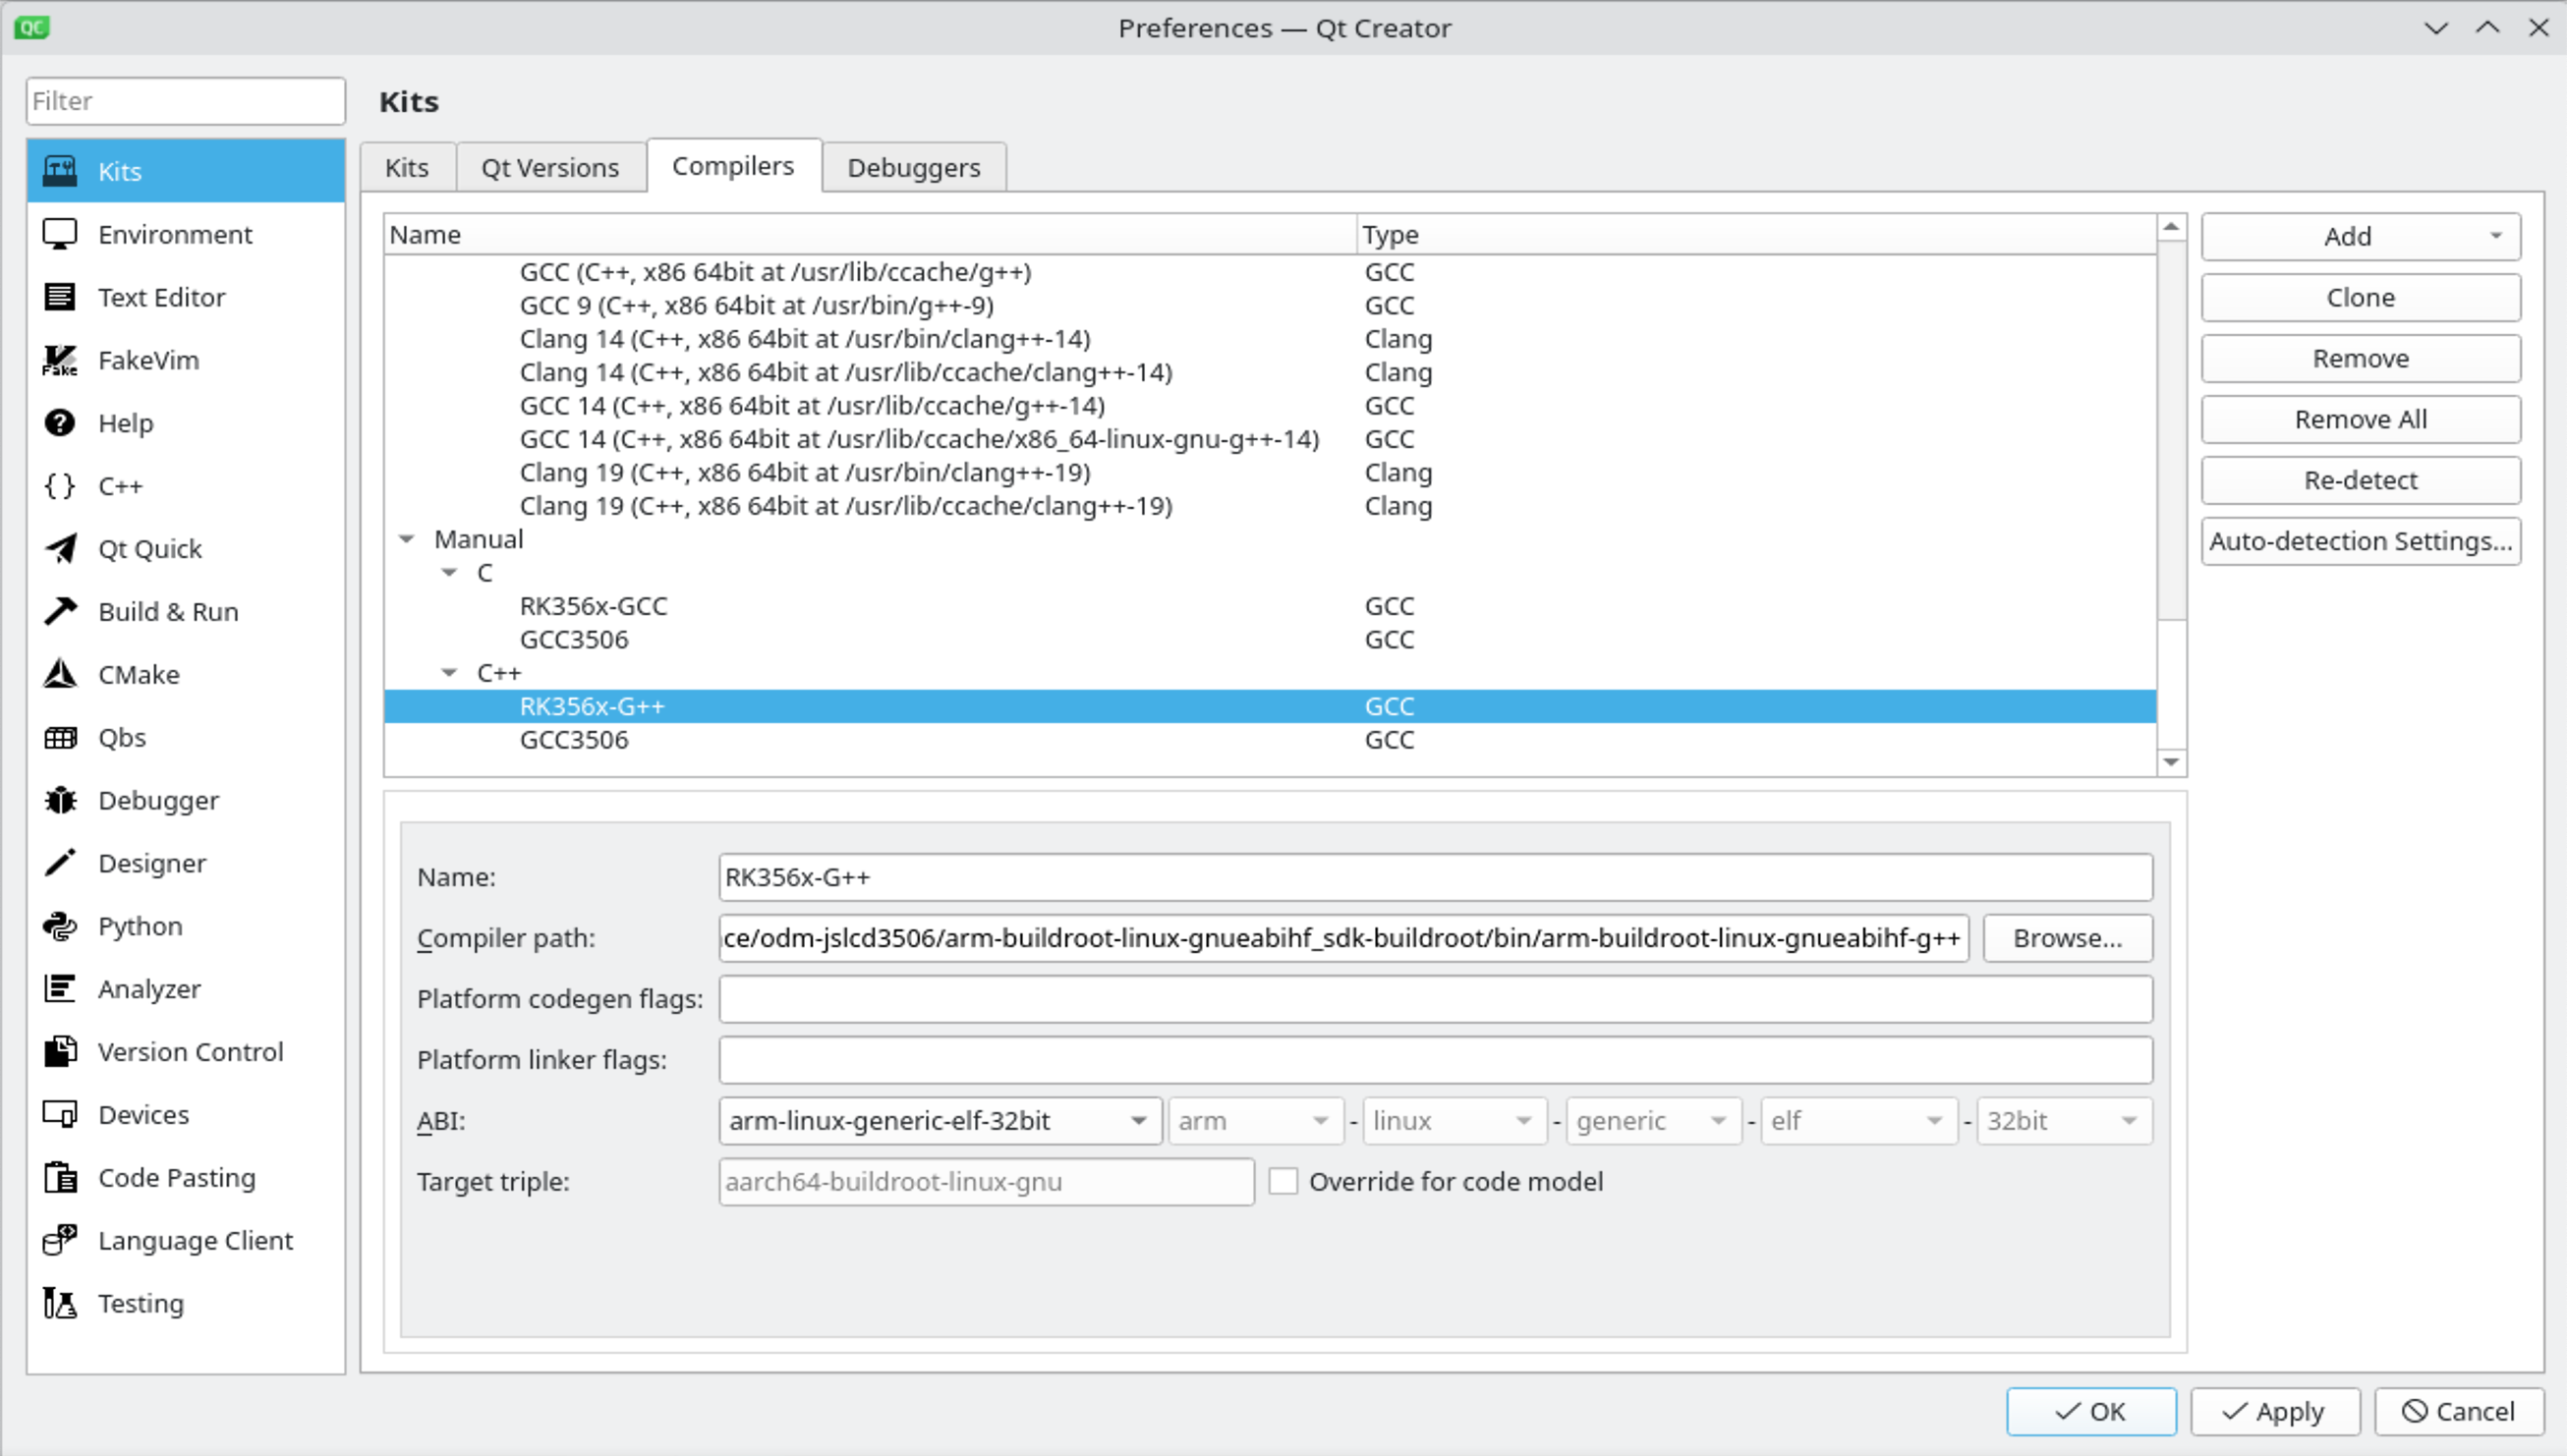Select the Python settings icon
The height and width of the screenshot is (1456, 2567).
pyautogui.click(x=60, y=926)
